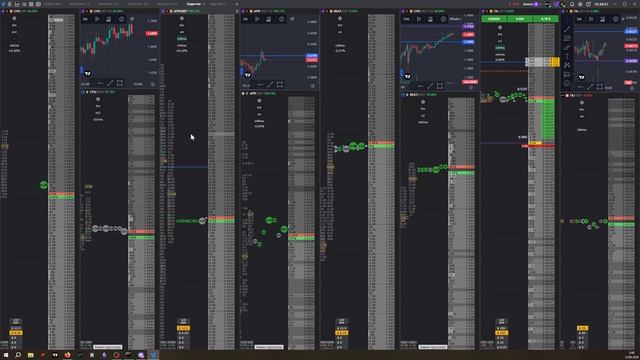Click the third green button atop the seventh panel
Screen dimensions: 640x360
point(545,19)
